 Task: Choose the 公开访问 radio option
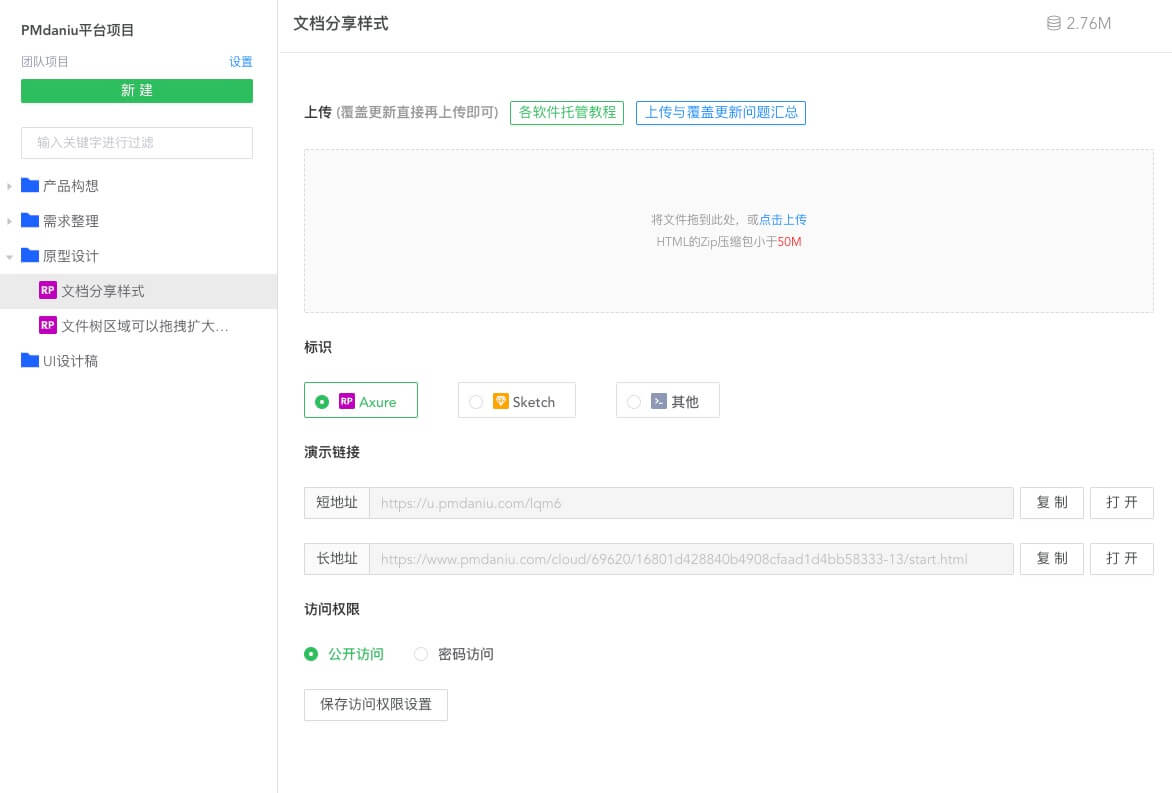click(x=311, y=654)
